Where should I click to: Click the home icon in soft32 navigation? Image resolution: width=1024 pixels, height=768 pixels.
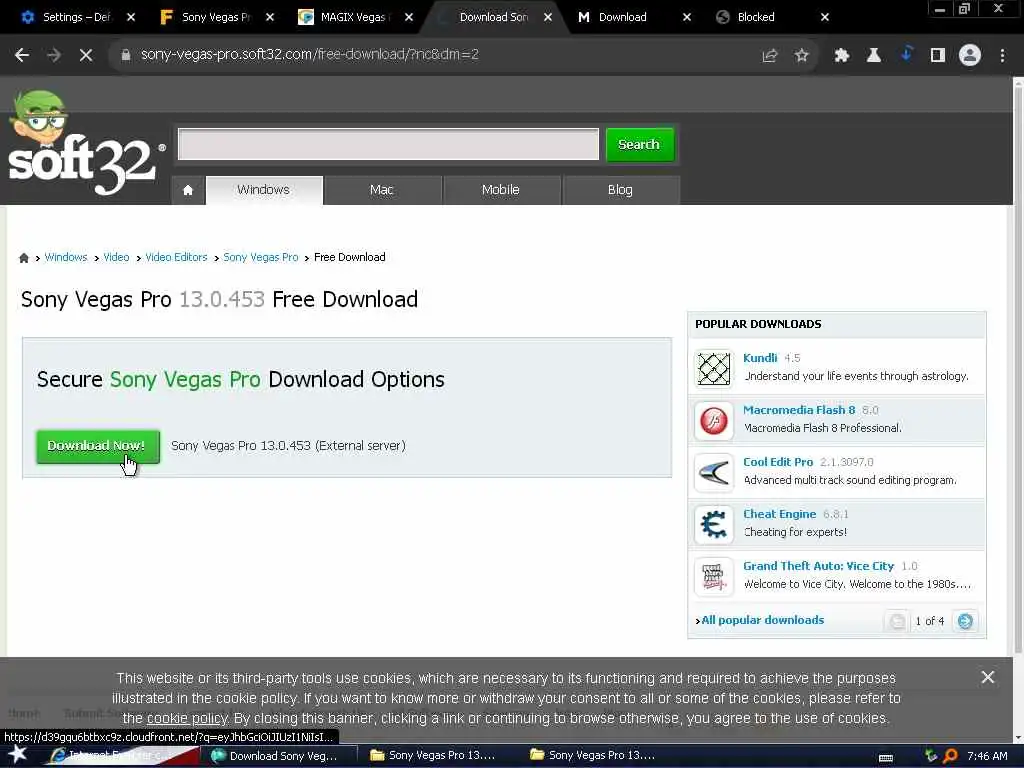(188, 190)
